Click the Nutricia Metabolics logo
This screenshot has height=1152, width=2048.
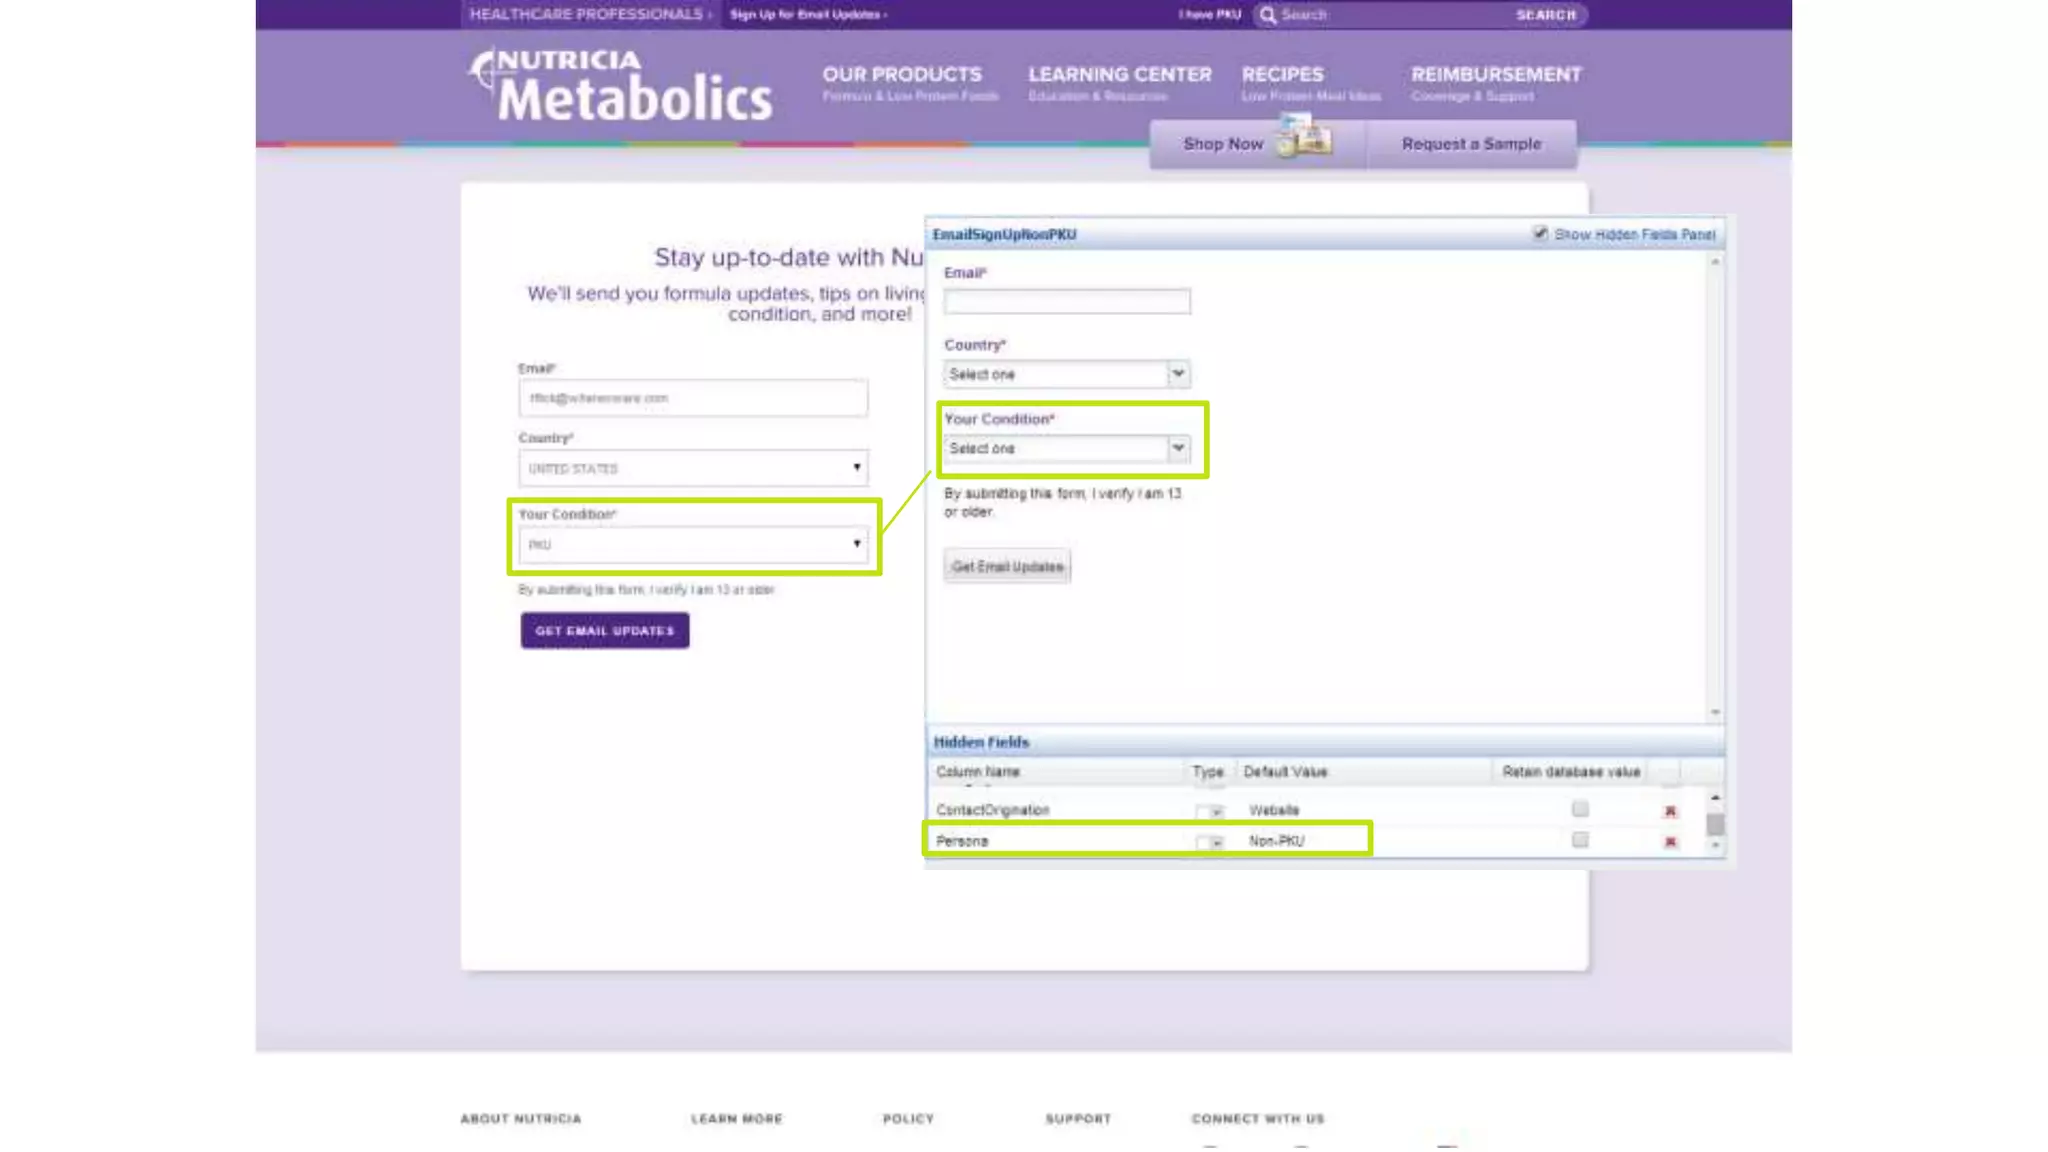click(x=620, y=86)
